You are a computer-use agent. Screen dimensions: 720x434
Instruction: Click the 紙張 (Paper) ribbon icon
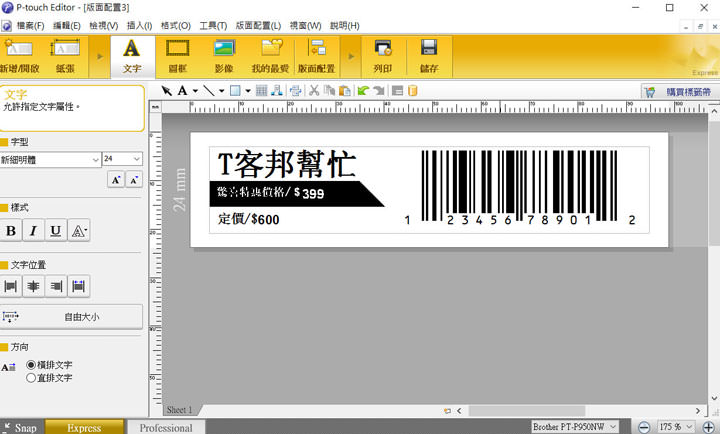pos(65,56)
